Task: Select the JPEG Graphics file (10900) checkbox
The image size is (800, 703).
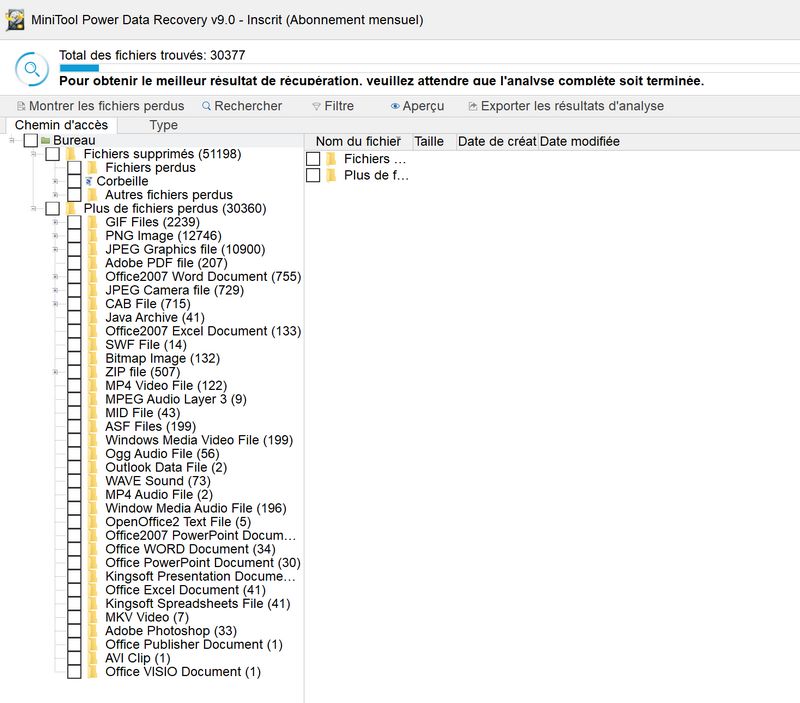Action: 74,249
